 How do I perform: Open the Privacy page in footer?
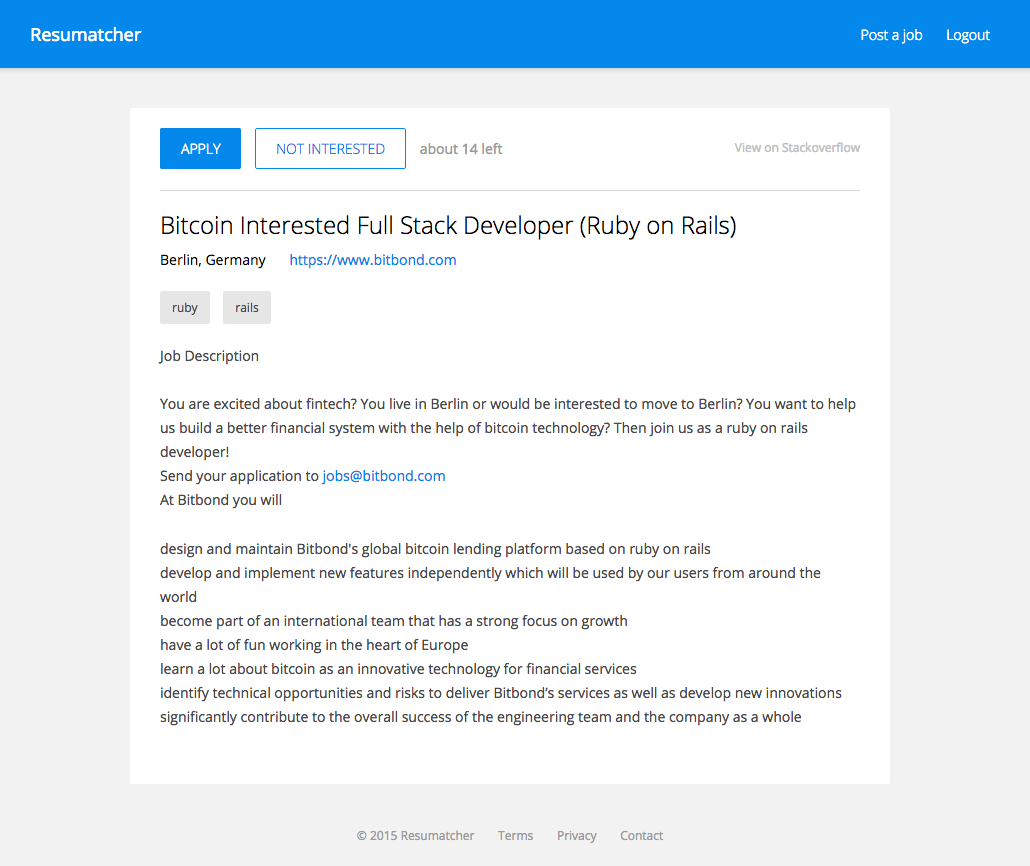click(577, 836)
